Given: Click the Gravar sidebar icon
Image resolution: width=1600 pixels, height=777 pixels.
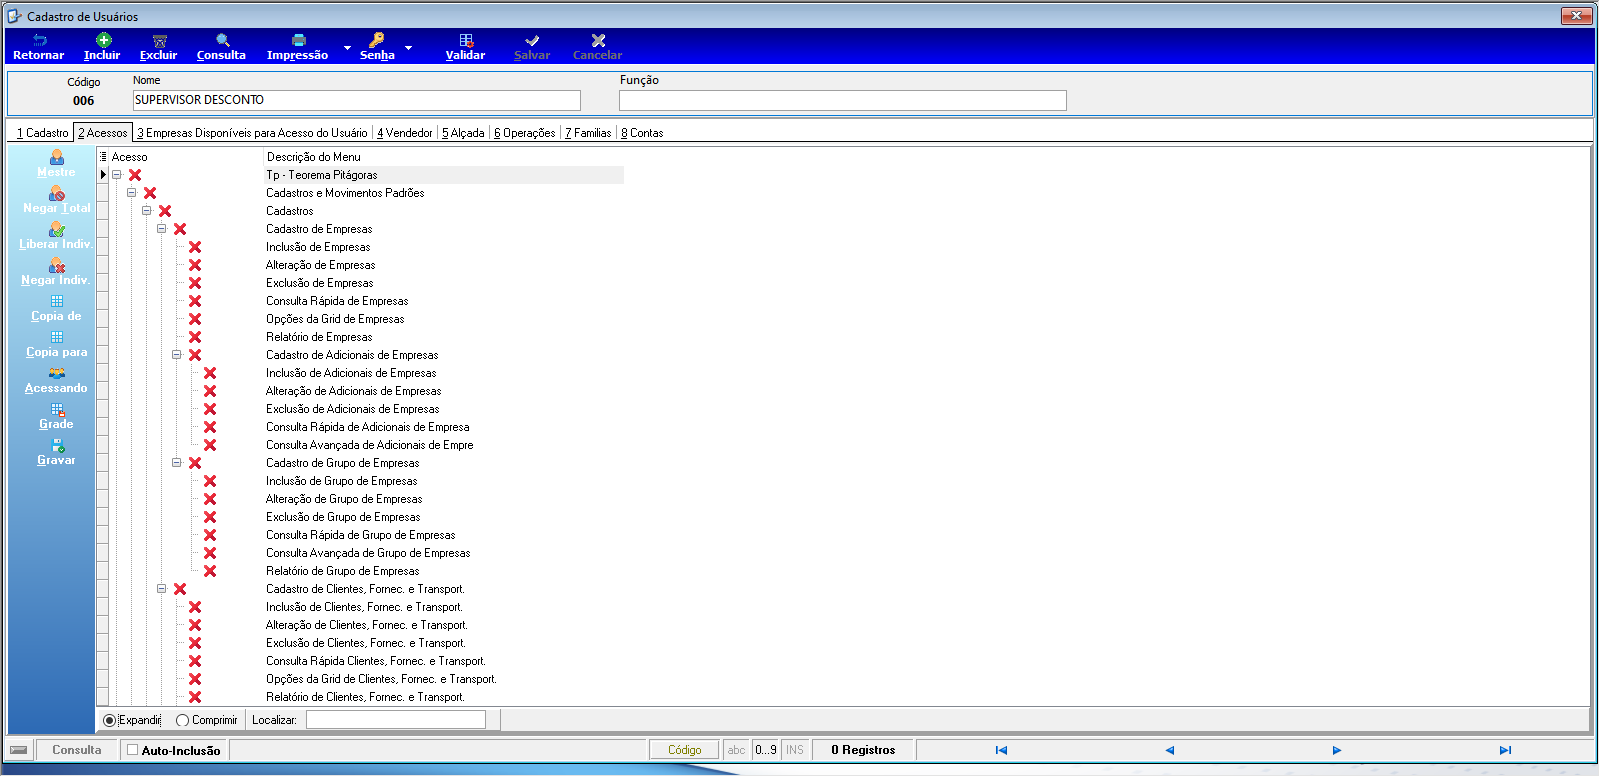Looking at the screenshot, I should (57, 445).
